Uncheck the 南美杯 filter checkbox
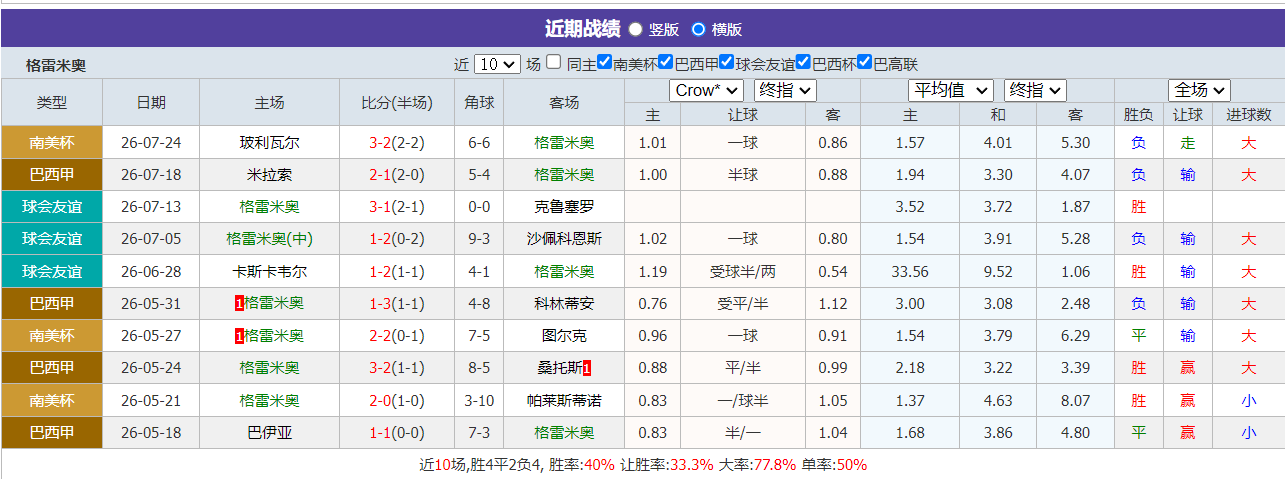1285x479 pixels. (604, 62)
